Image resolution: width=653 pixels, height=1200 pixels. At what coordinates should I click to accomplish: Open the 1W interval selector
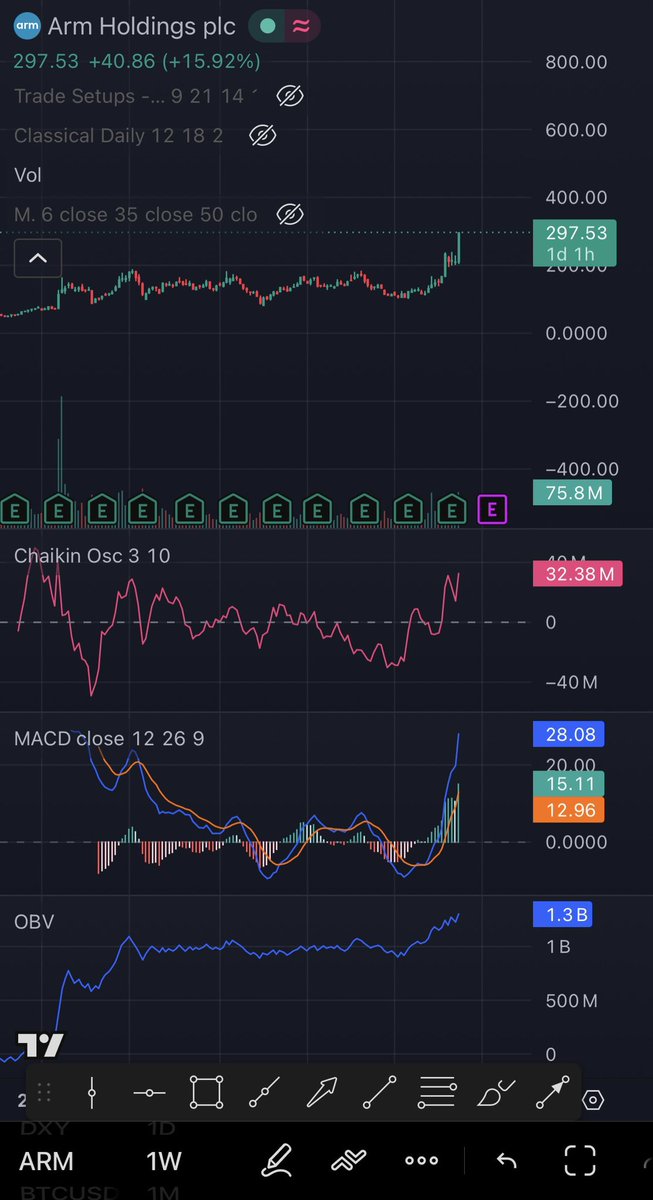164,1162
